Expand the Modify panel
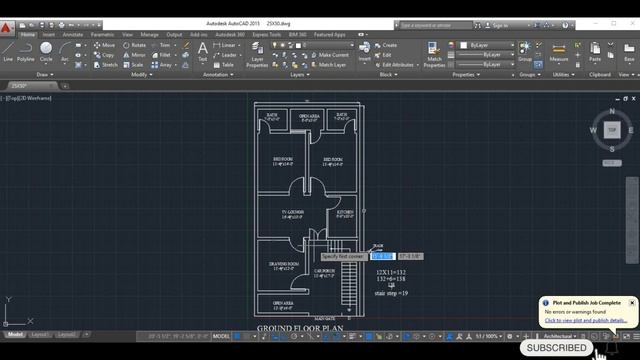 [142, 75]
